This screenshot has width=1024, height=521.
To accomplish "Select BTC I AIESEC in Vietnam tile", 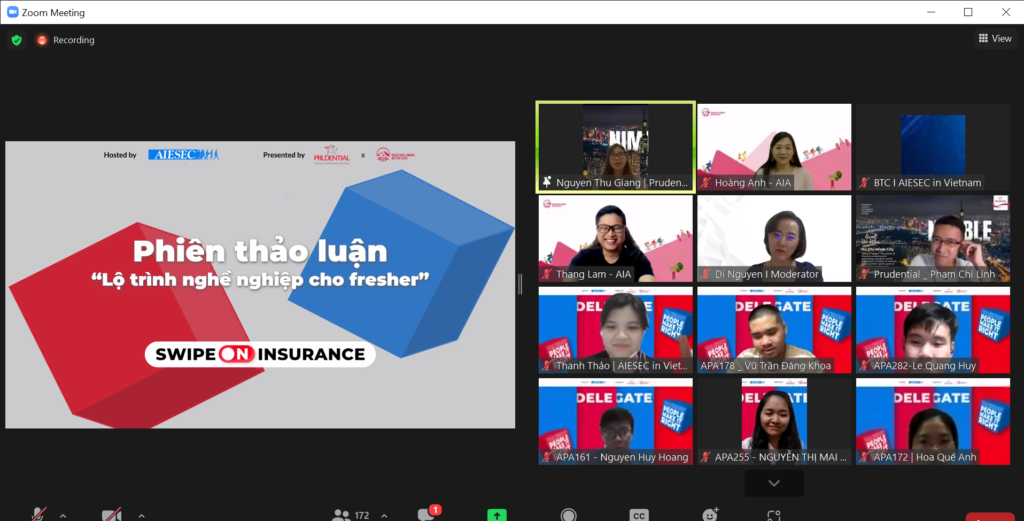I will [933, 147].
